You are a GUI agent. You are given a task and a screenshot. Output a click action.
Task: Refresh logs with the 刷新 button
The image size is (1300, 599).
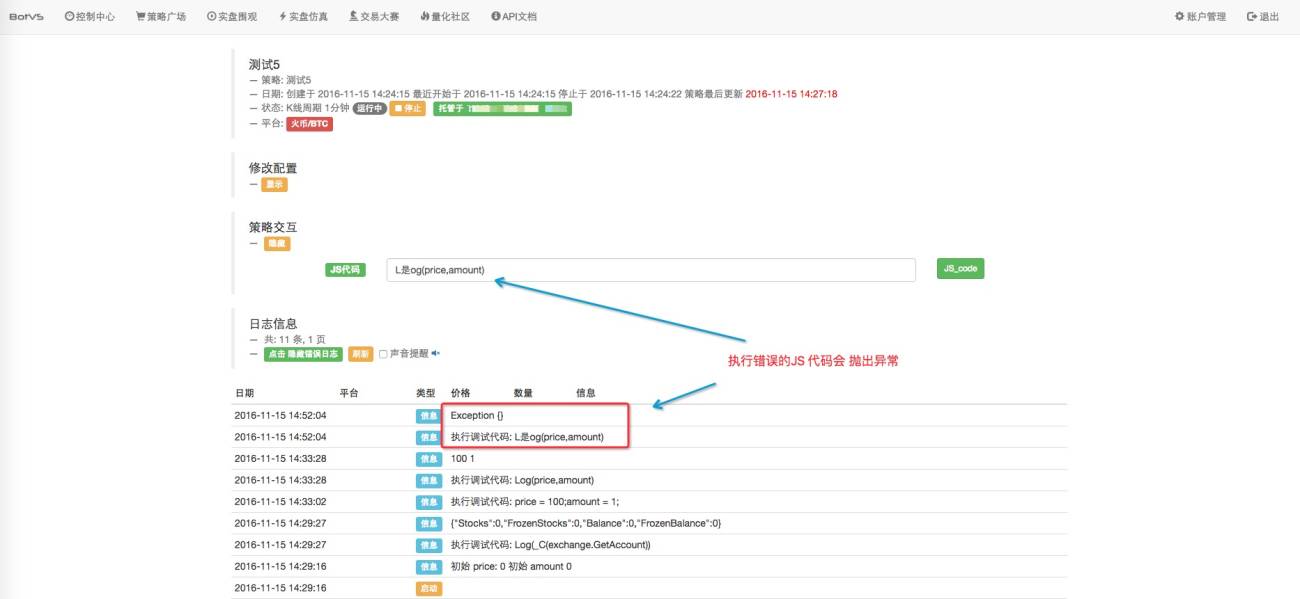coord(361,354)
